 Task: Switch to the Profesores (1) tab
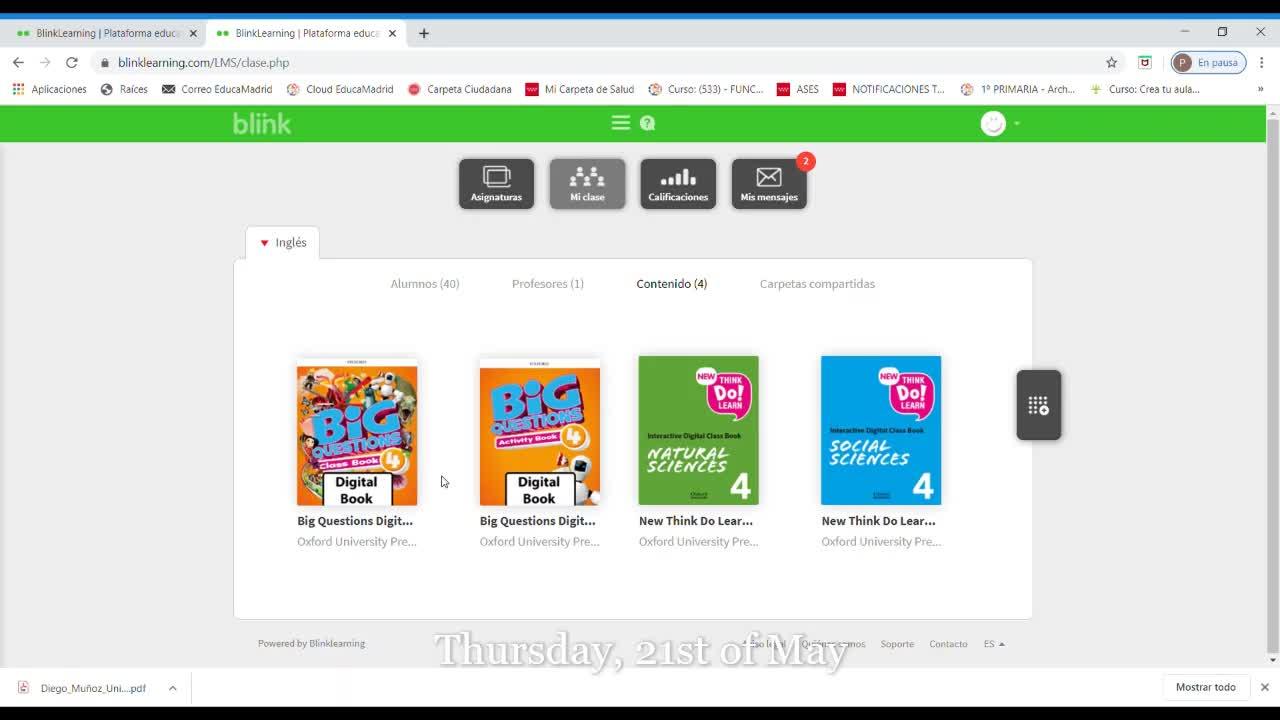coord(548,284)
